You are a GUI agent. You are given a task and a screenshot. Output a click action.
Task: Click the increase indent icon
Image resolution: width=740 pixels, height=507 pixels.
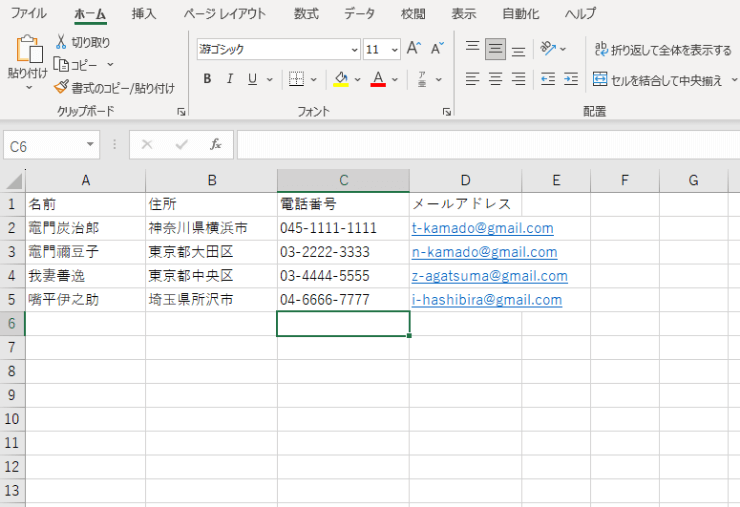tap(570, 79)
